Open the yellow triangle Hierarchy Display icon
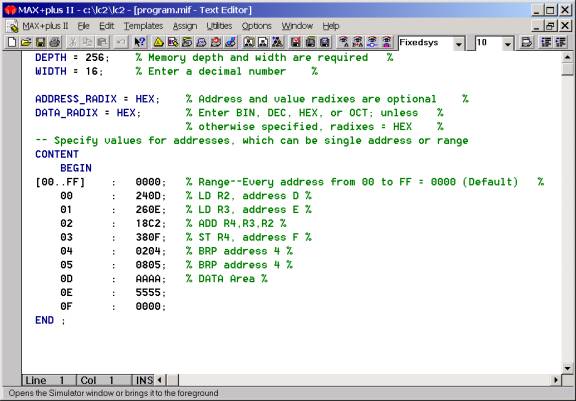The width and height of the screenshot is (576, 401). [x=158, y=42]
